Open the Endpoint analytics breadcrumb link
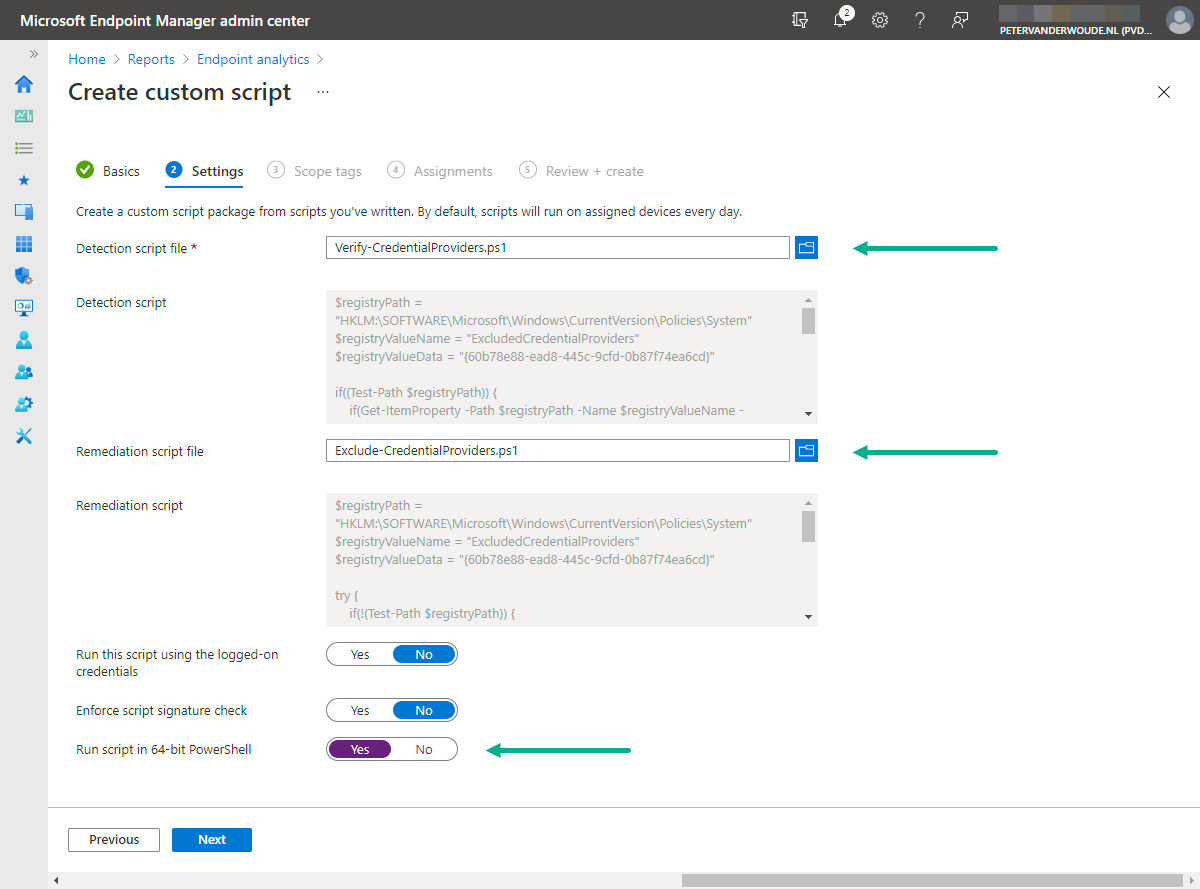 pyautogui.click(x=252, y=59)
